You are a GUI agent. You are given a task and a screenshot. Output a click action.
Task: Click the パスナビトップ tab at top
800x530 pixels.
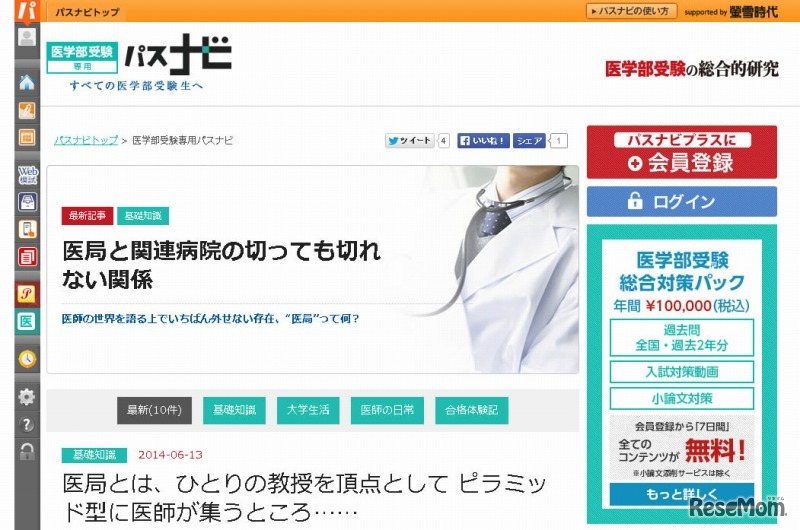pos(87,12)
